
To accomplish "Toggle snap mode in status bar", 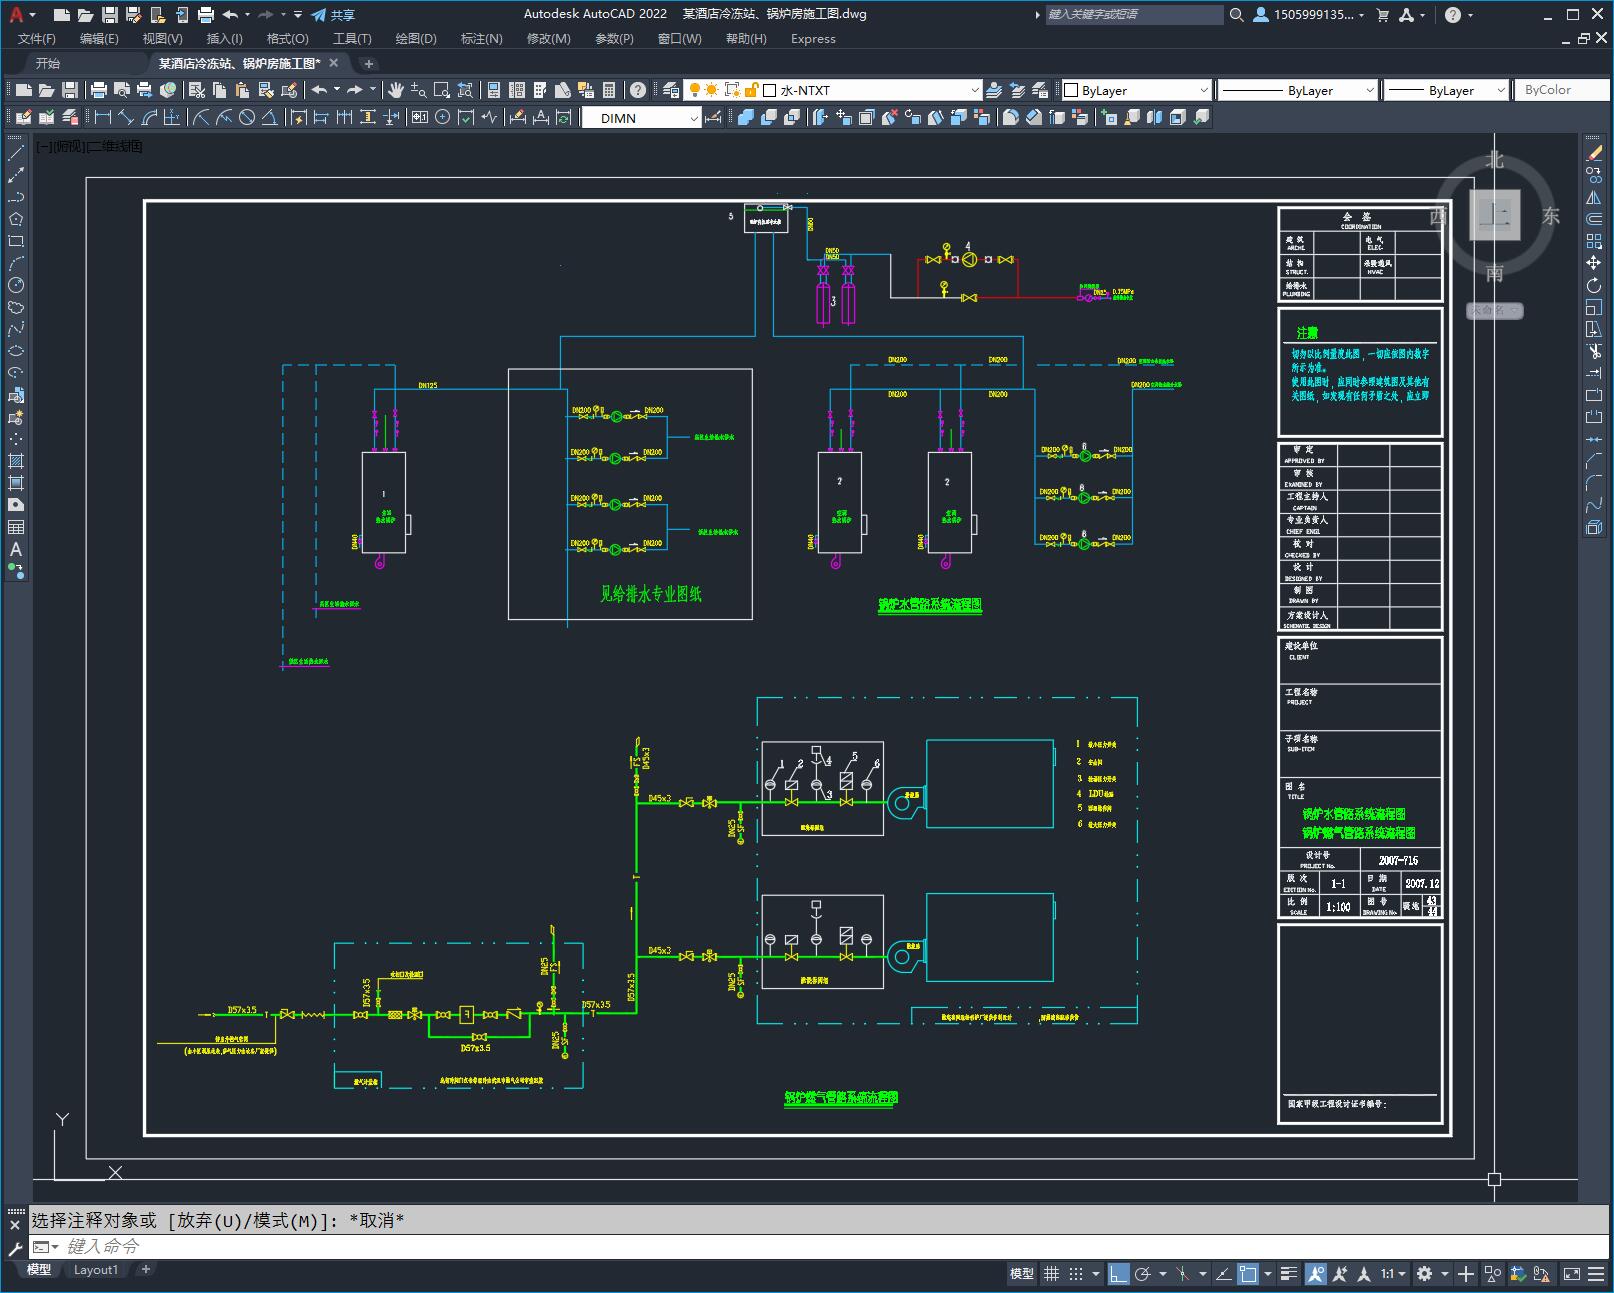I will pyautogui.click(x=1076, y=1274).
